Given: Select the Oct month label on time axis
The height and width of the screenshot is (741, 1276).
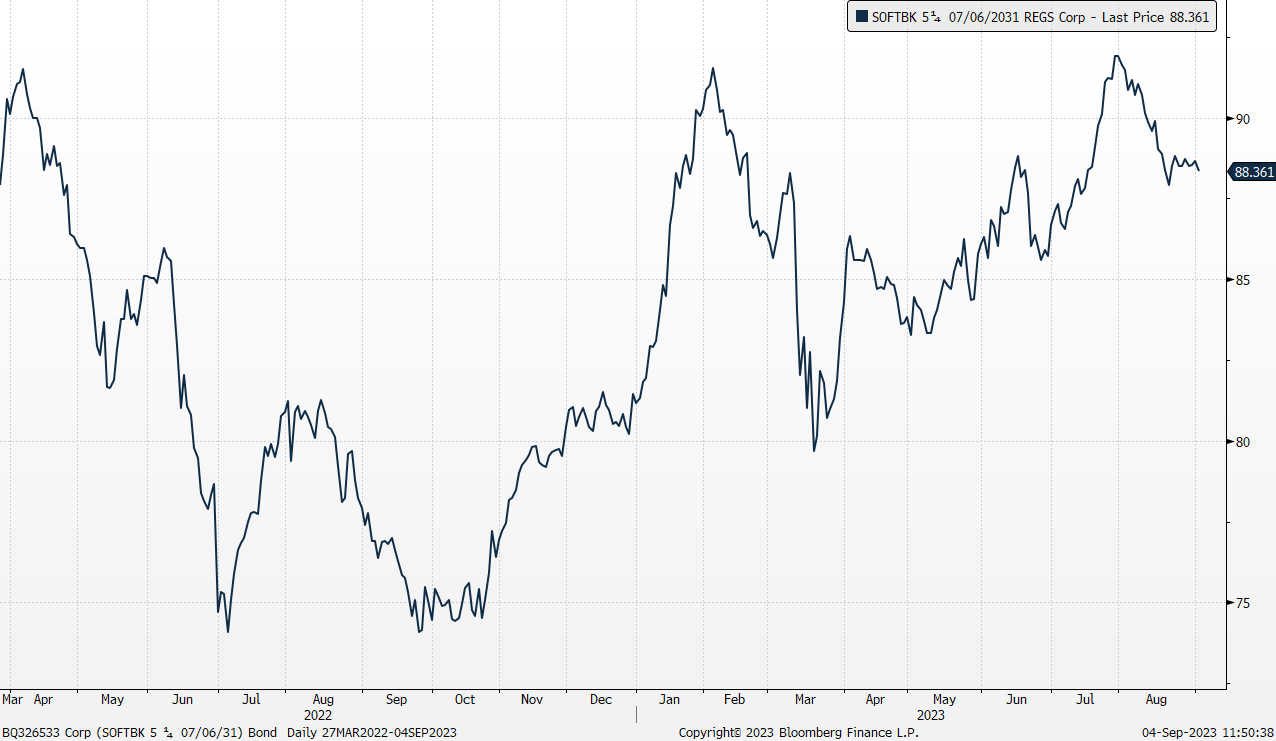Looking at the screenshot, I should pos(465,700).
